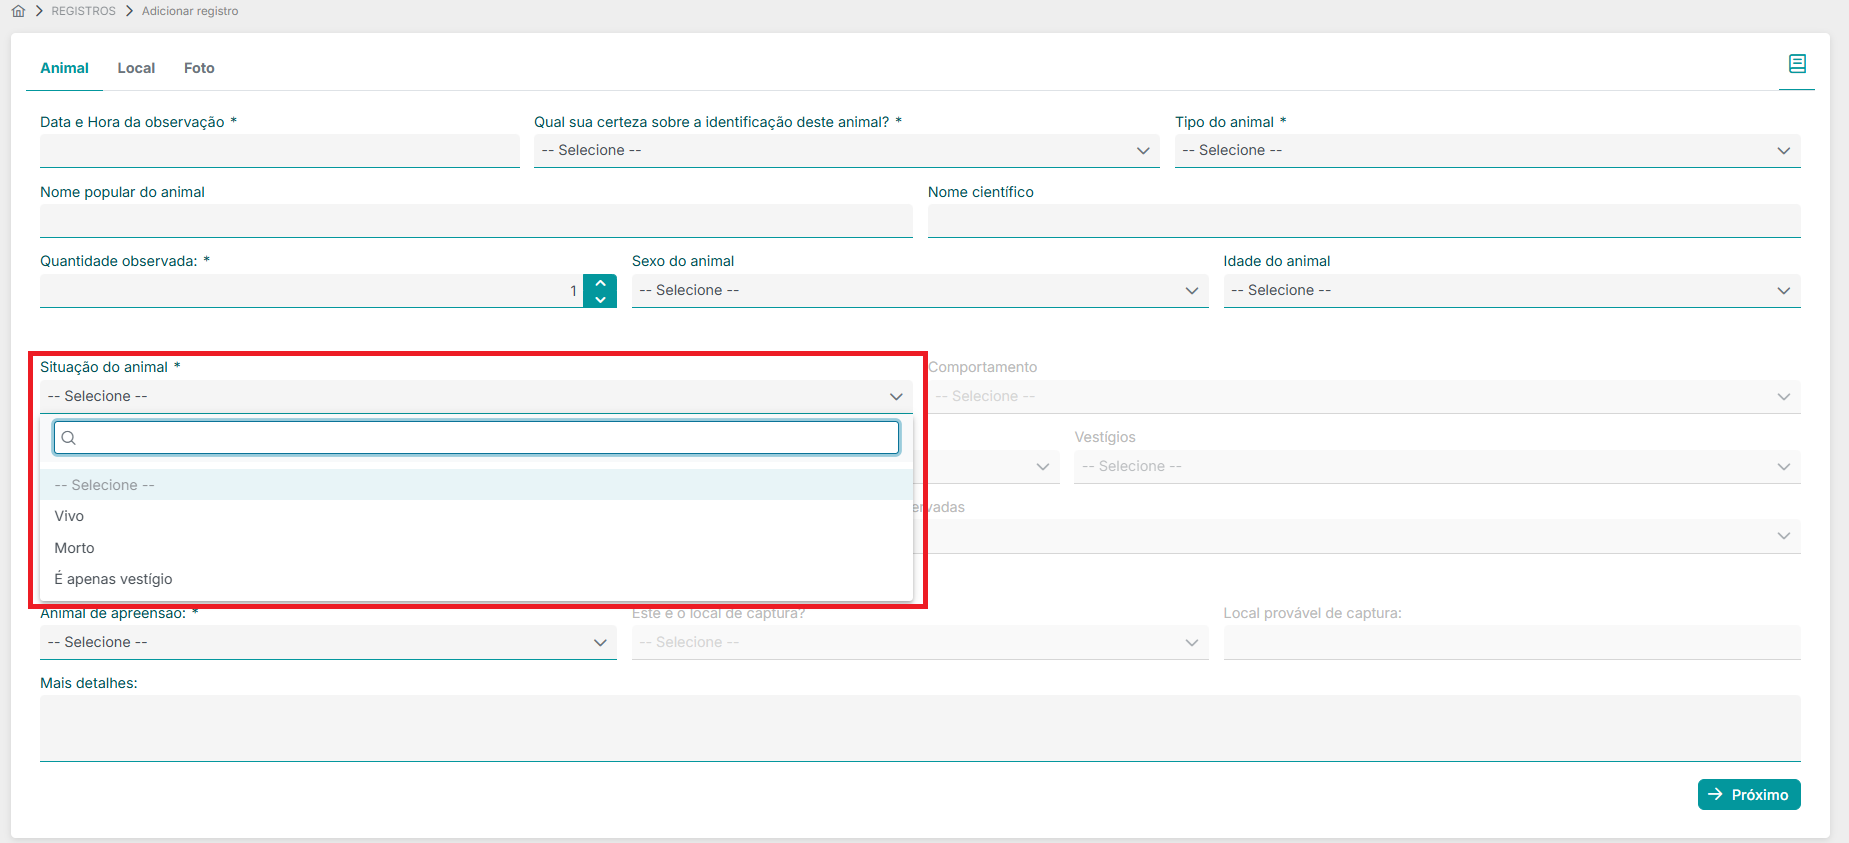Expand the Tipo do animal dropdown
The height and width of the screenshot is (843, 1849).
(1486, 150)
